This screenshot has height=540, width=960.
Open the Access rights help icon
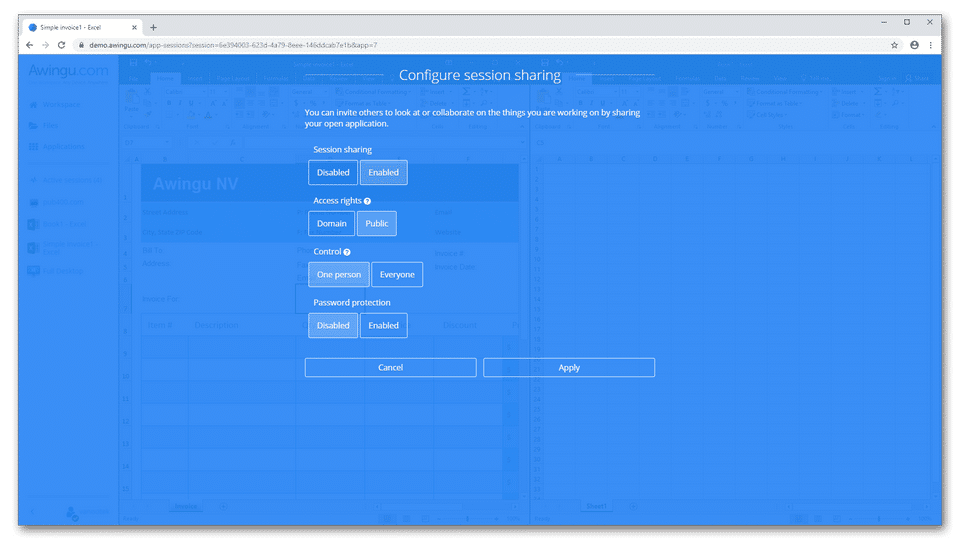coord(367,201)
